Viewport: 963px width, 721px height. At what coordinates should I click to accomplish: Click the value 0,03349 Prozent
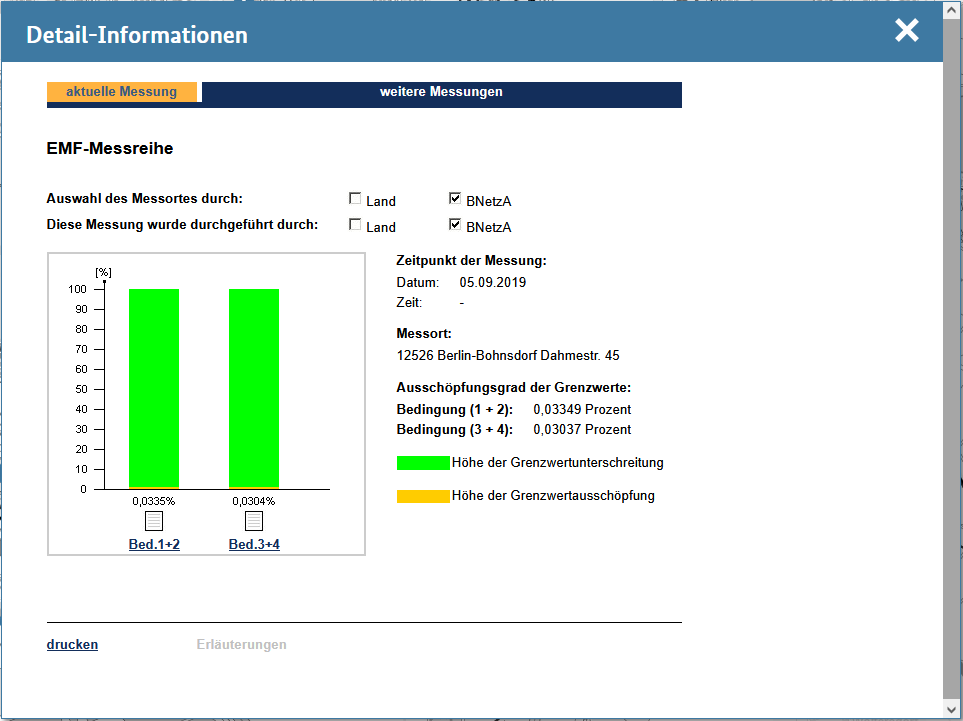[x=582, y=410]
